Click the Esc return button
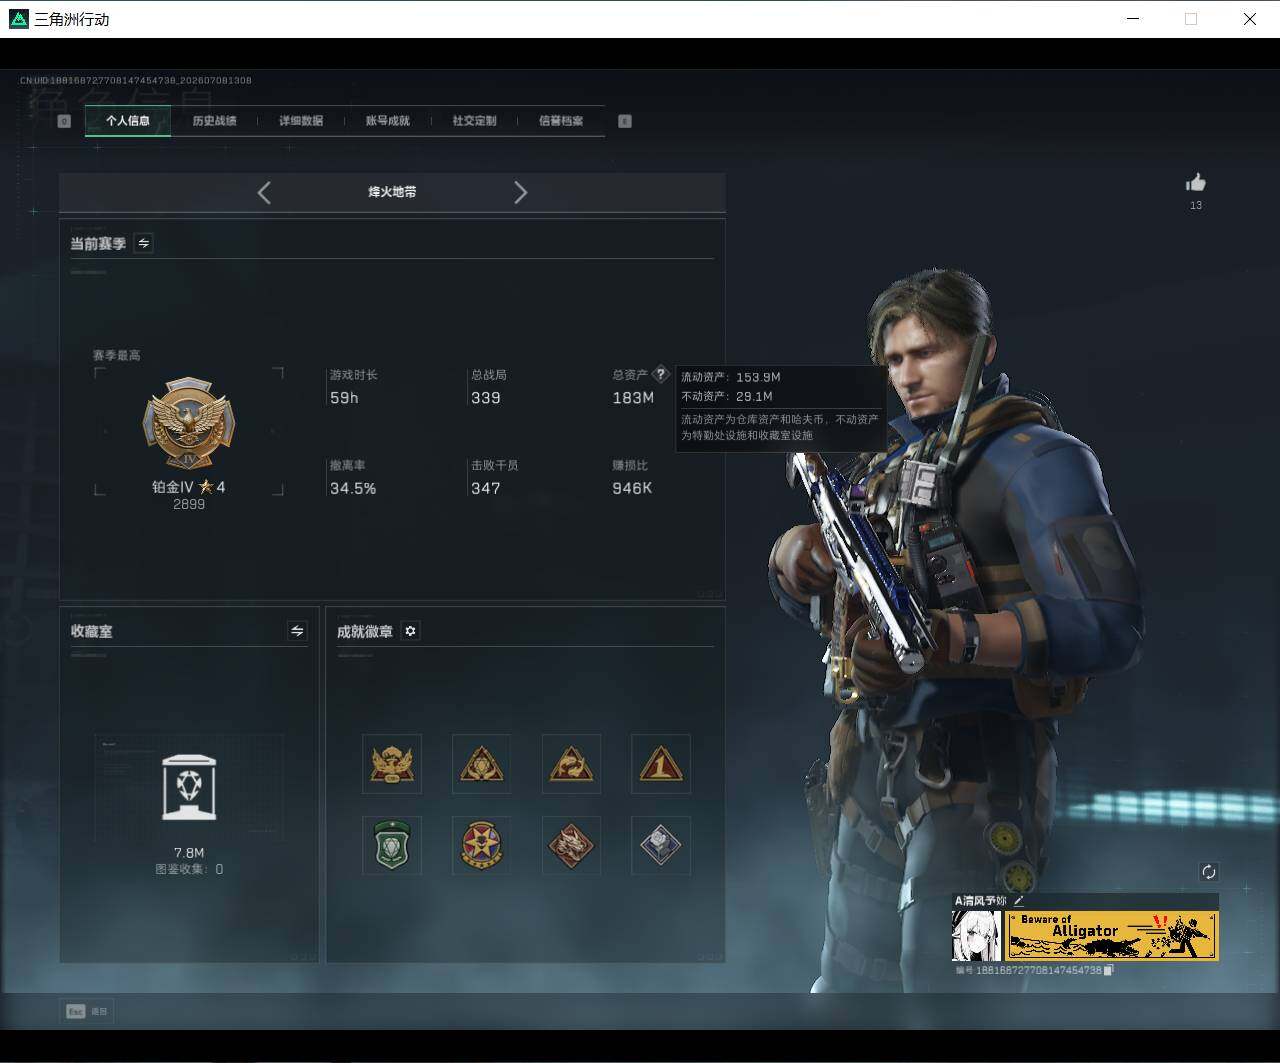1280x1063 pixels. 87,1011
